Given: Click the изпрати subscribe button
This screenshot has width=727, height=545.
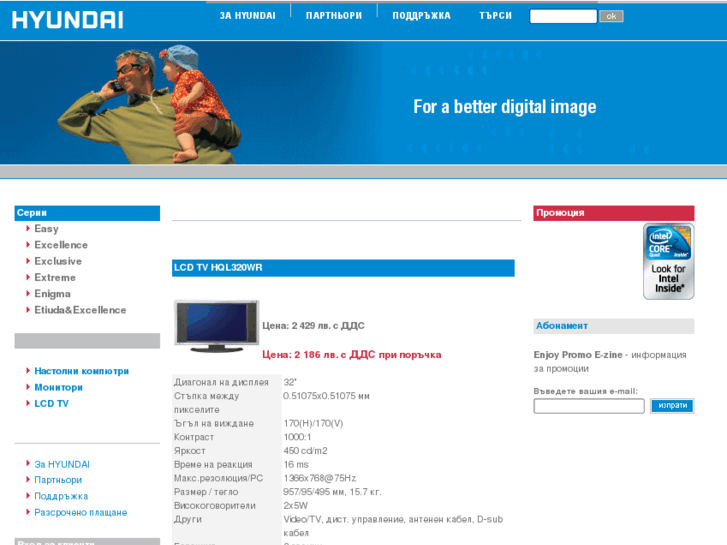Looking at the screenshot, I should click(672, 406).
